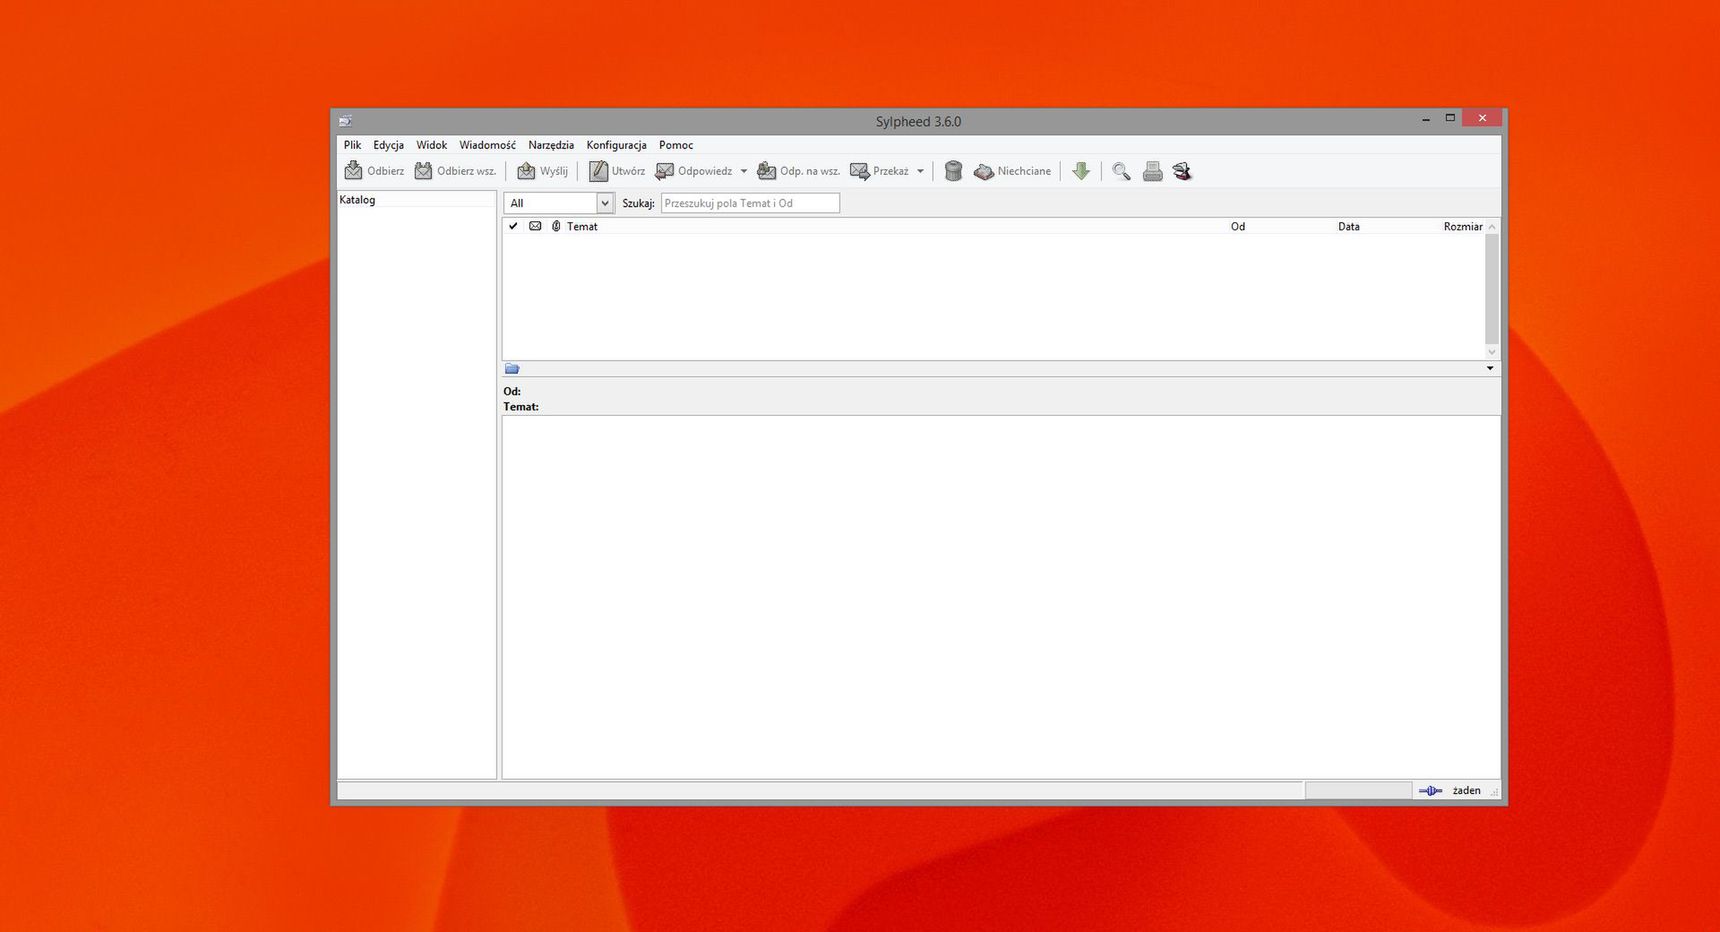Screen dimensions: 1720x932
Task: Open the Odpowiedz dropdown arrow
Action: [744, 171]
